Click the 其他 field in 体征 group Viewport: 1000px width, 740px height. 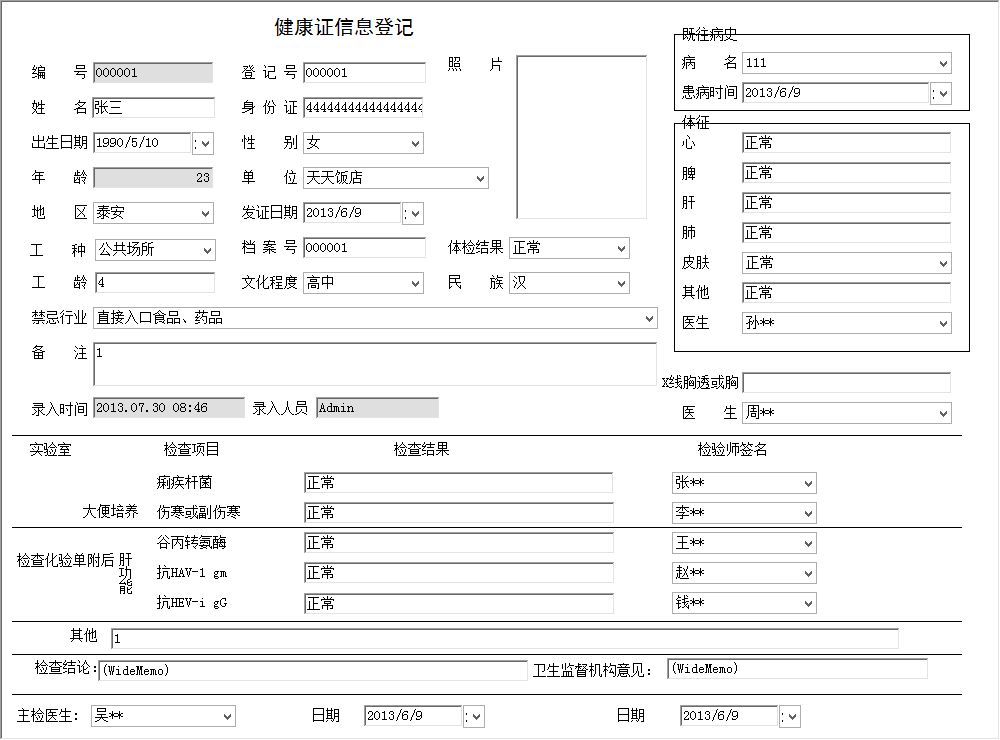tap(846, 293)
